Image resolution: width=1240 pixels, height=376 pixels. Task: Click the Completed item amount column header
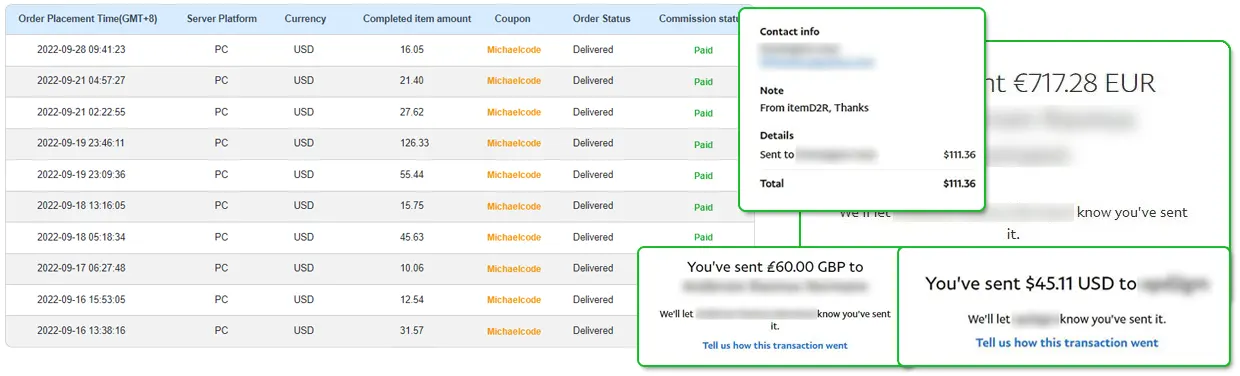pyautogui.click(x=417, y=19)
